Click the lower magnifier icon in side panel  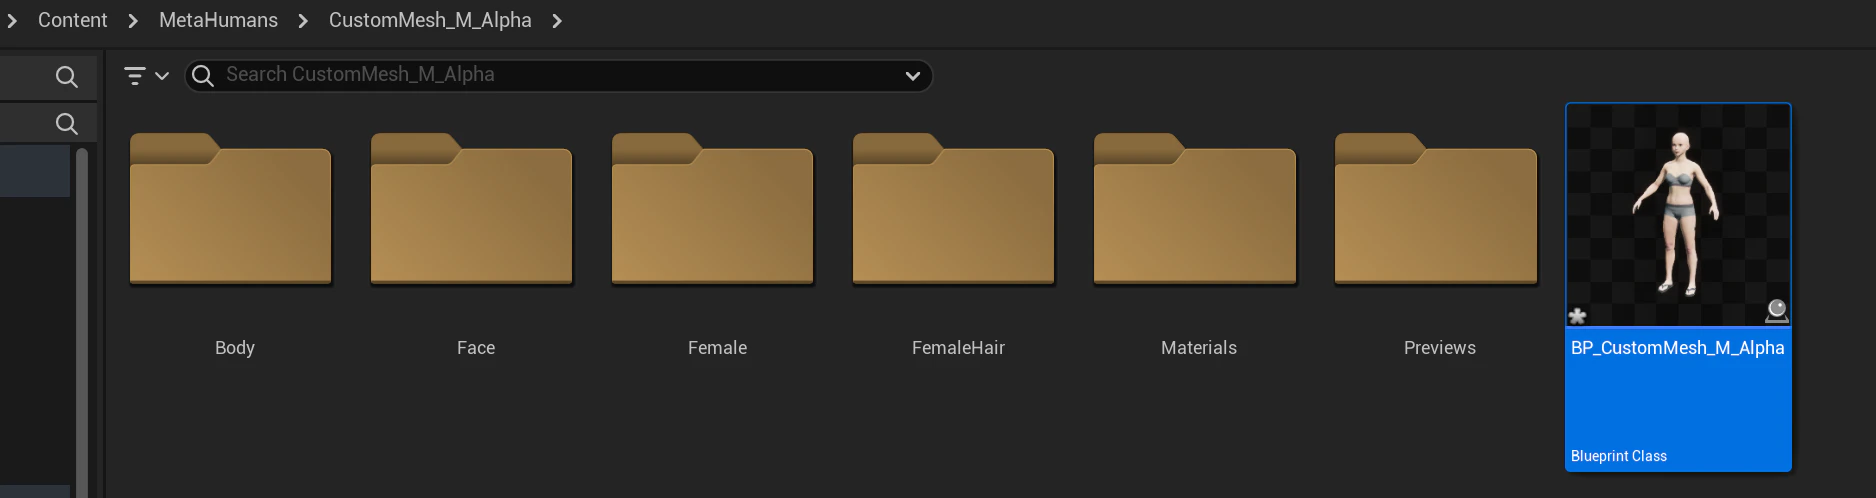click(67, 124)
